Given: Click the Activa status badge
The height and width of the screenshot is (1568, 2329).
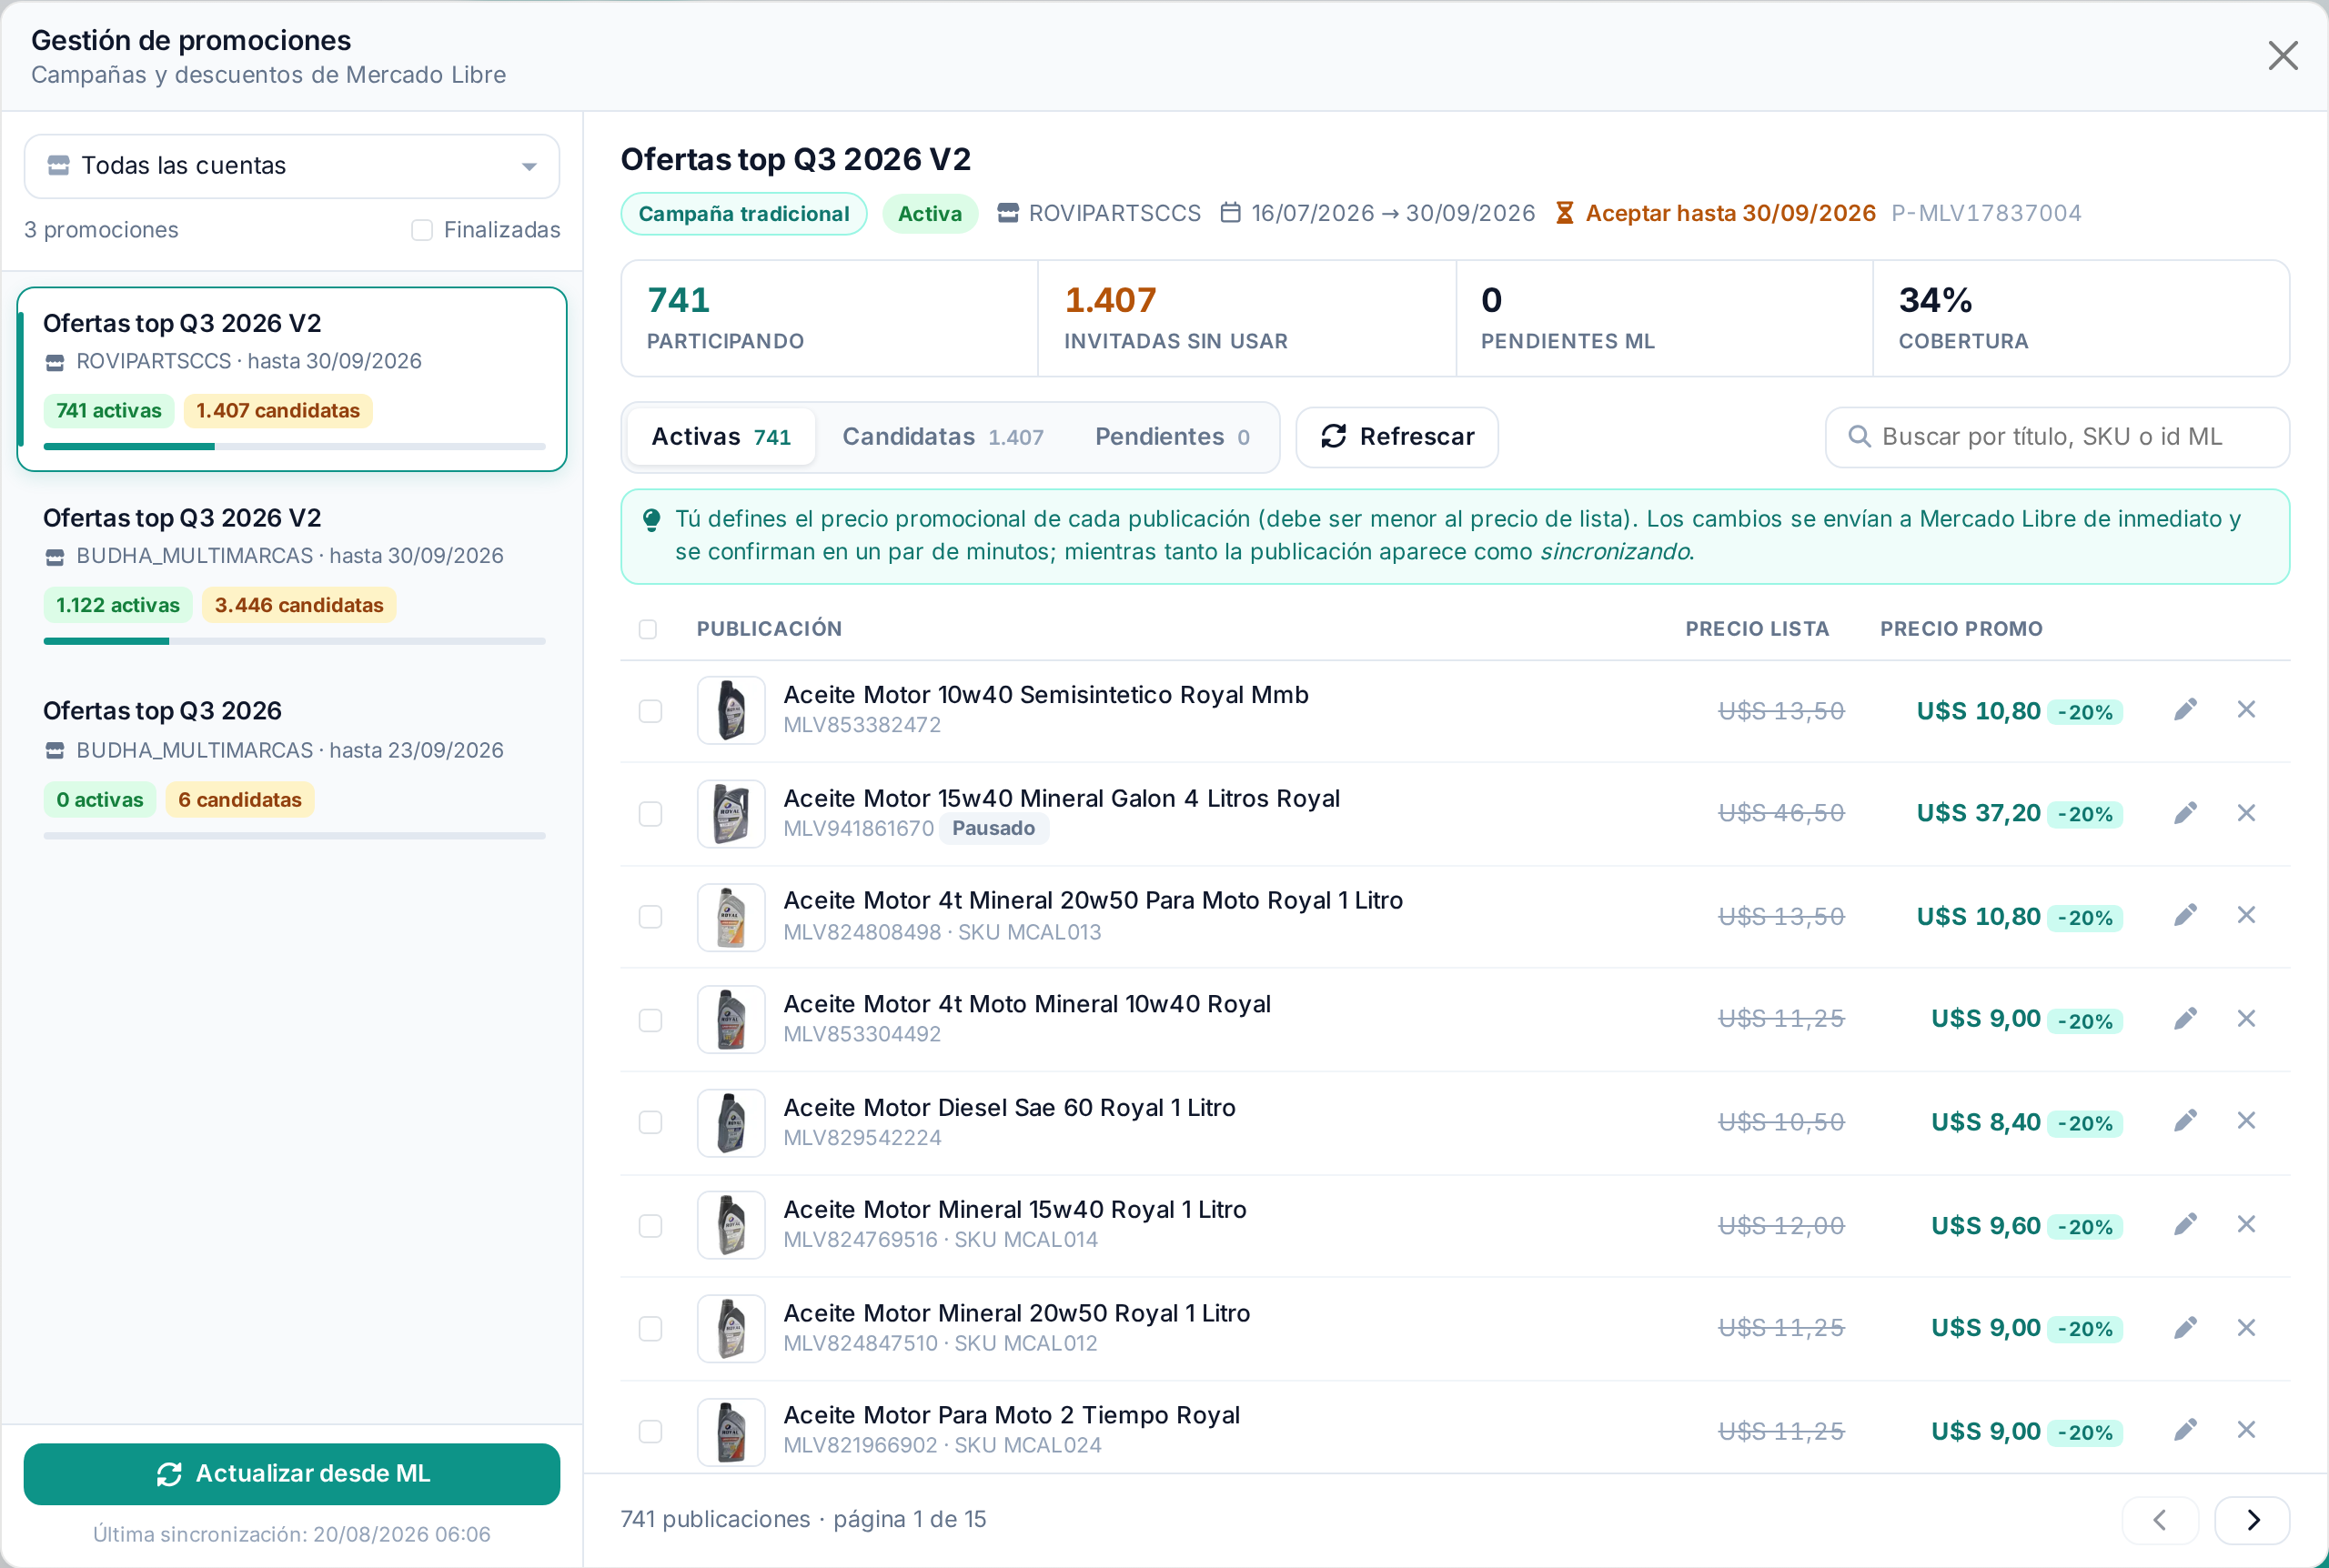Looking at the screenshot, I should click(930, 214).
